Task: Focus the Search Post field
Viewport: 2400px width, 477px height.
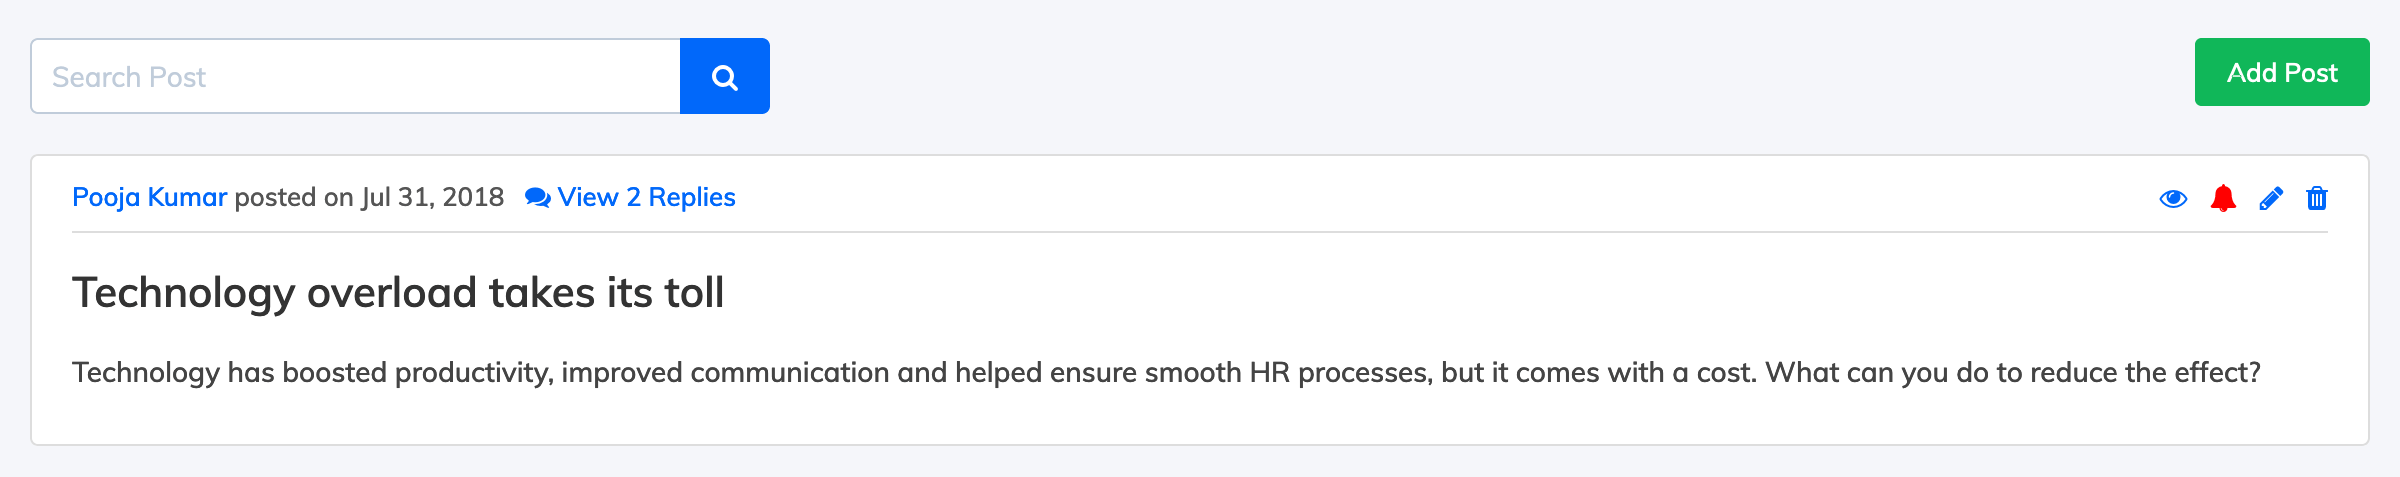Action: pos(356,76)
